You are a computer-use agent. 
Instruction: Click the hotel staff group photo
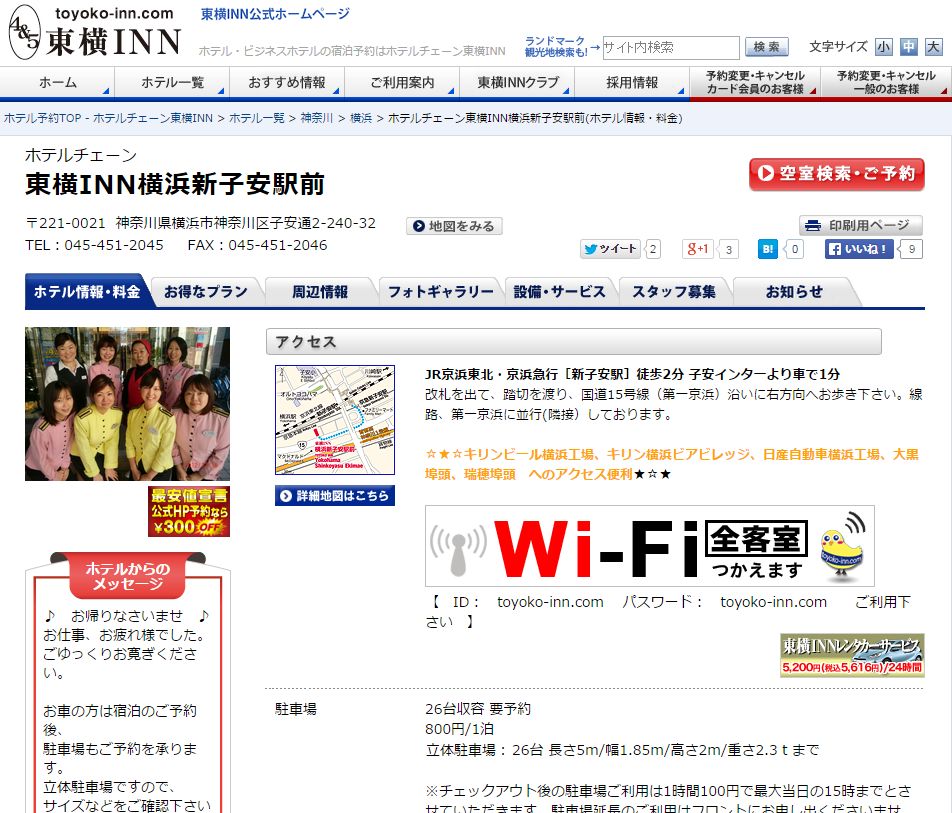[128, 404]
